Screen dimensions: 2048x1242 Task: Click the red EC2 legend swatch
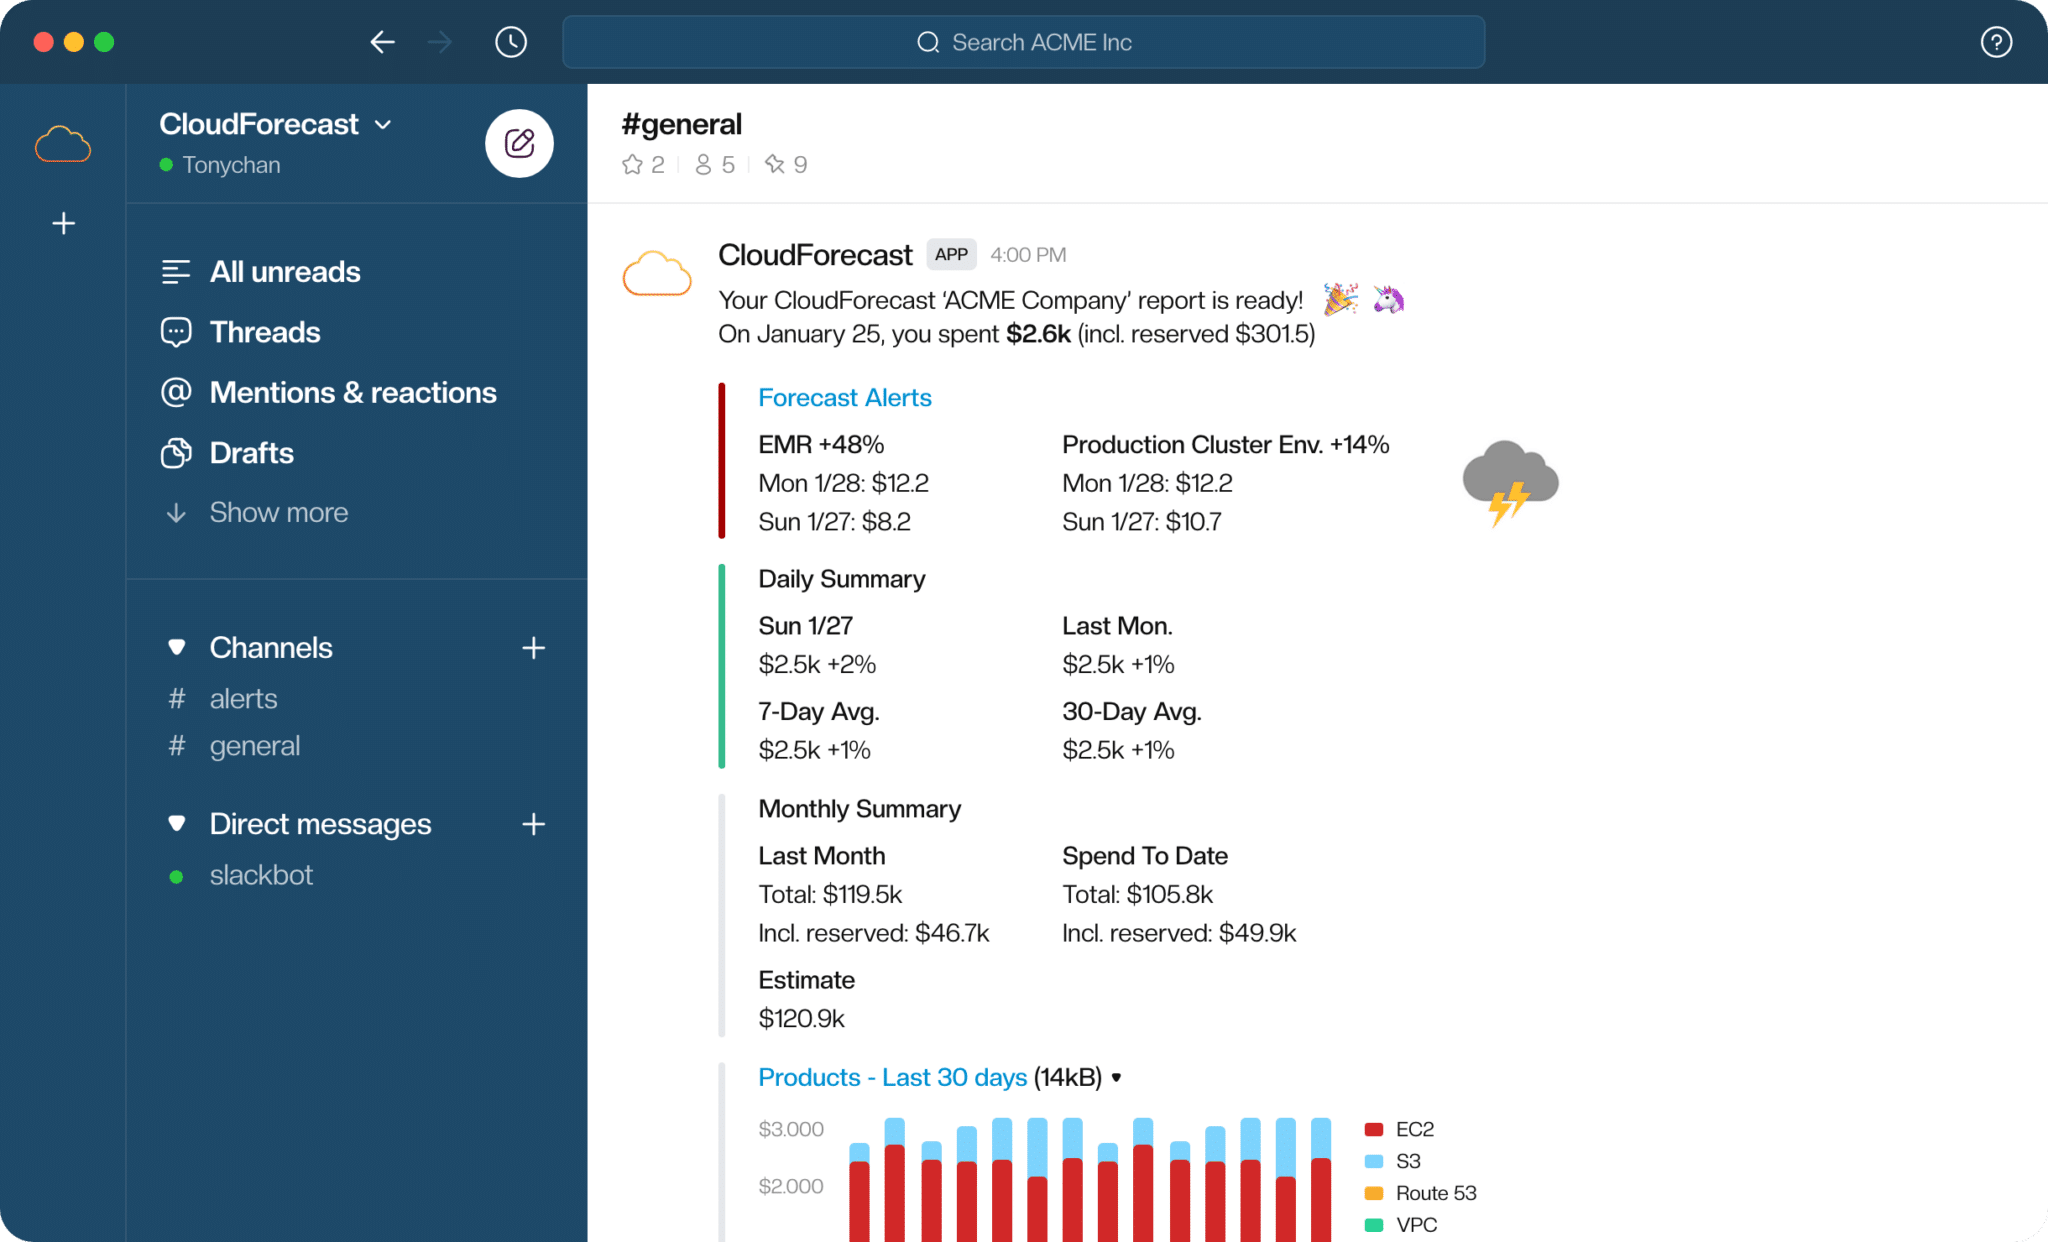click(x=1372, y=1129)
